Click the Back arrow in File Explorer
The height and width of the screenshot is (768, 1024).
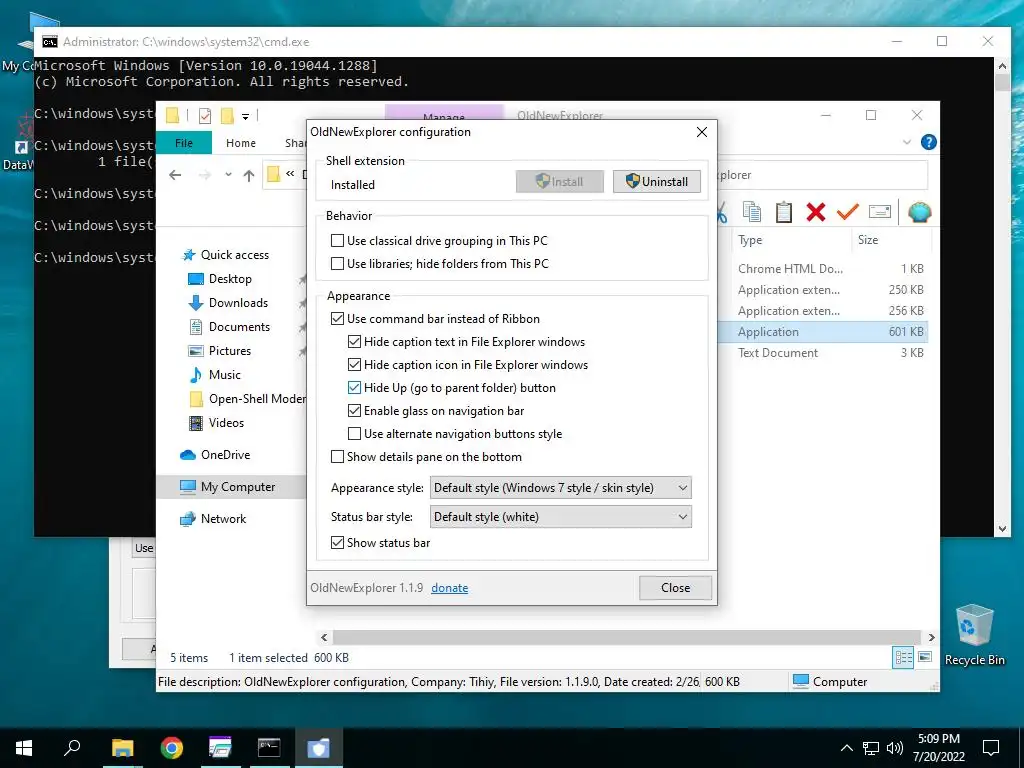175,175
